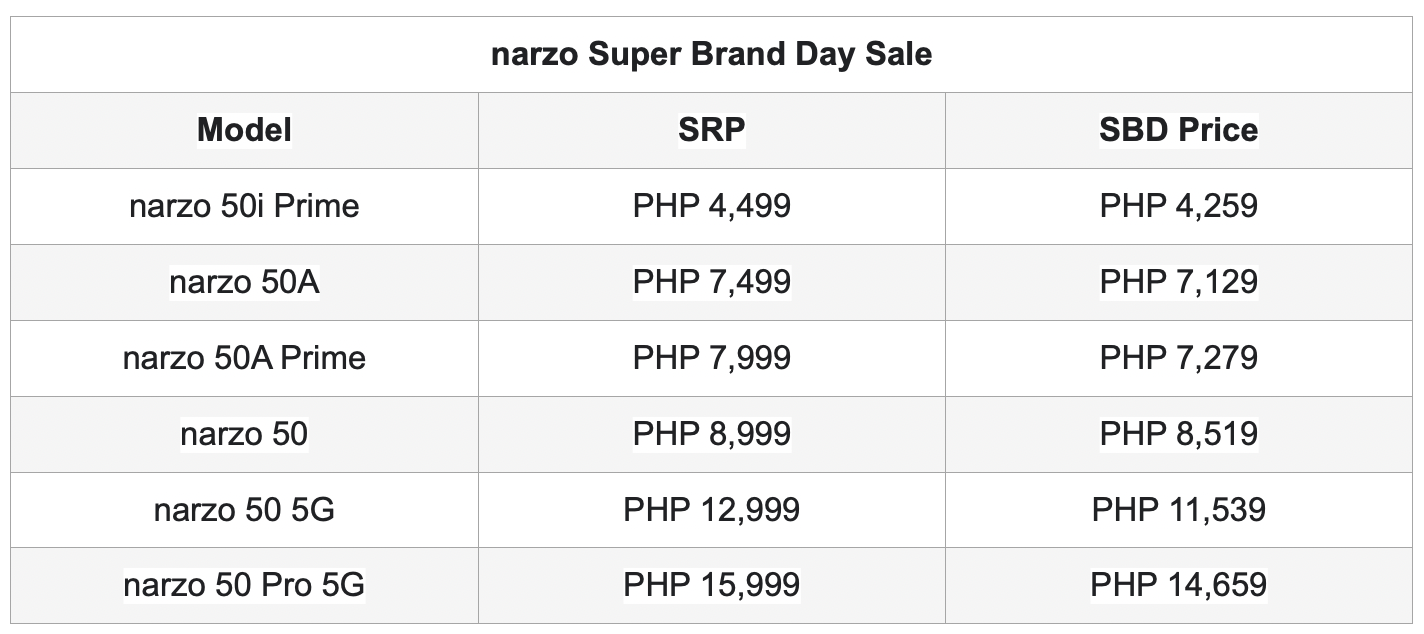Select the PHP 12,999 SRP cell
This screenshot has height=634, width=1424.
[711, 510]
